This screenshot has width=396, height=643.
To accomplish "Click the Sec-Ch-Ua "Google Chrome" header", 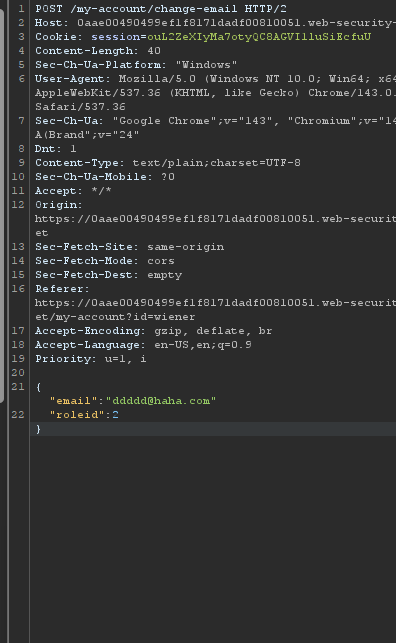I will 215,121.
